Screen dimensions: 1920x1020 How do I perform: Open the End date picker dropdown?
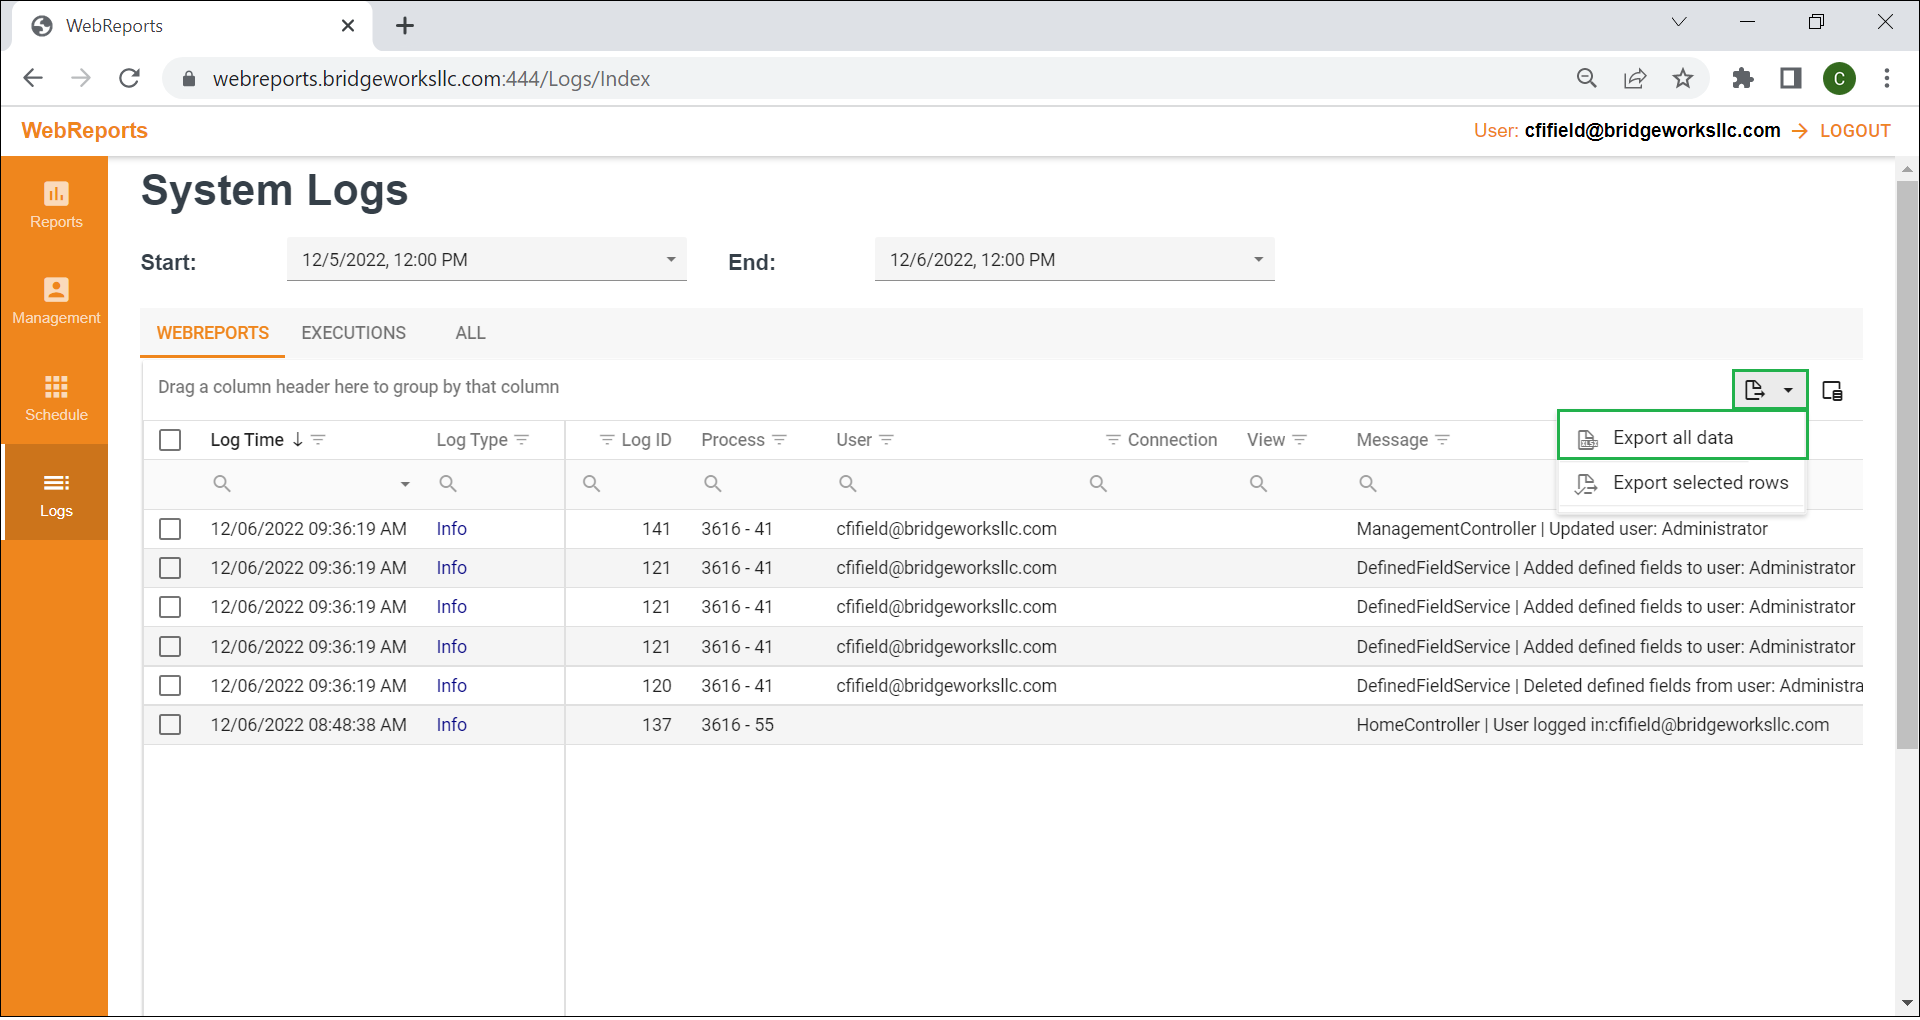[1257, 259]
